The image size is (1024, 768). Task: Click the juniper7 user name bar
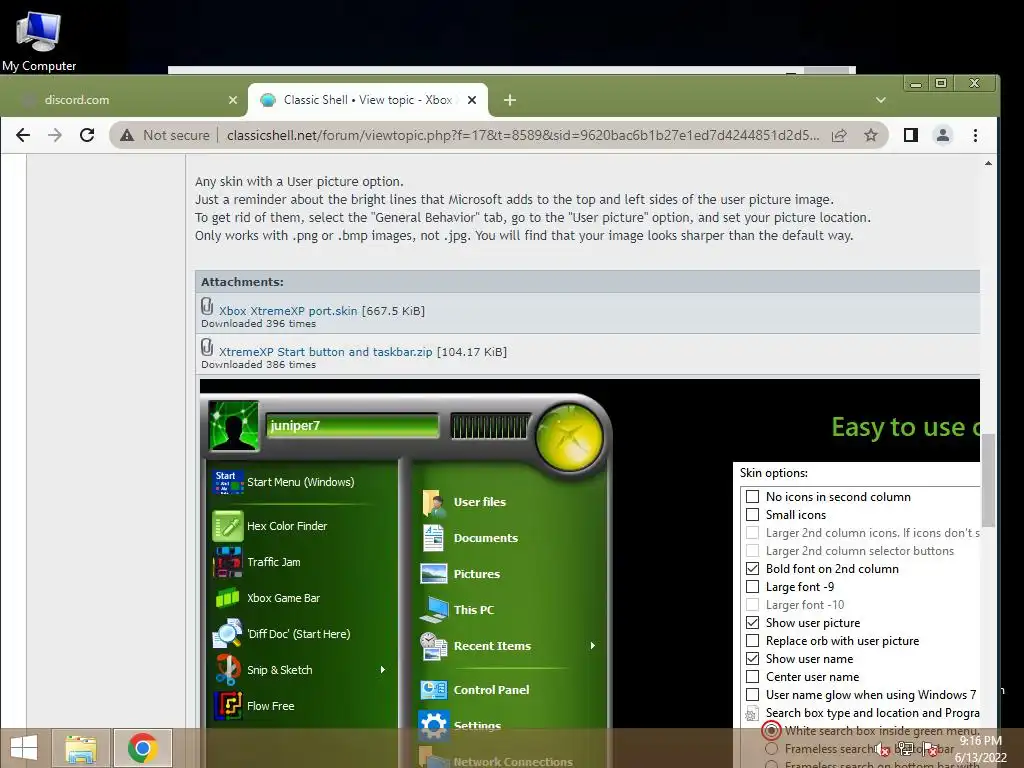click(352, 426)
